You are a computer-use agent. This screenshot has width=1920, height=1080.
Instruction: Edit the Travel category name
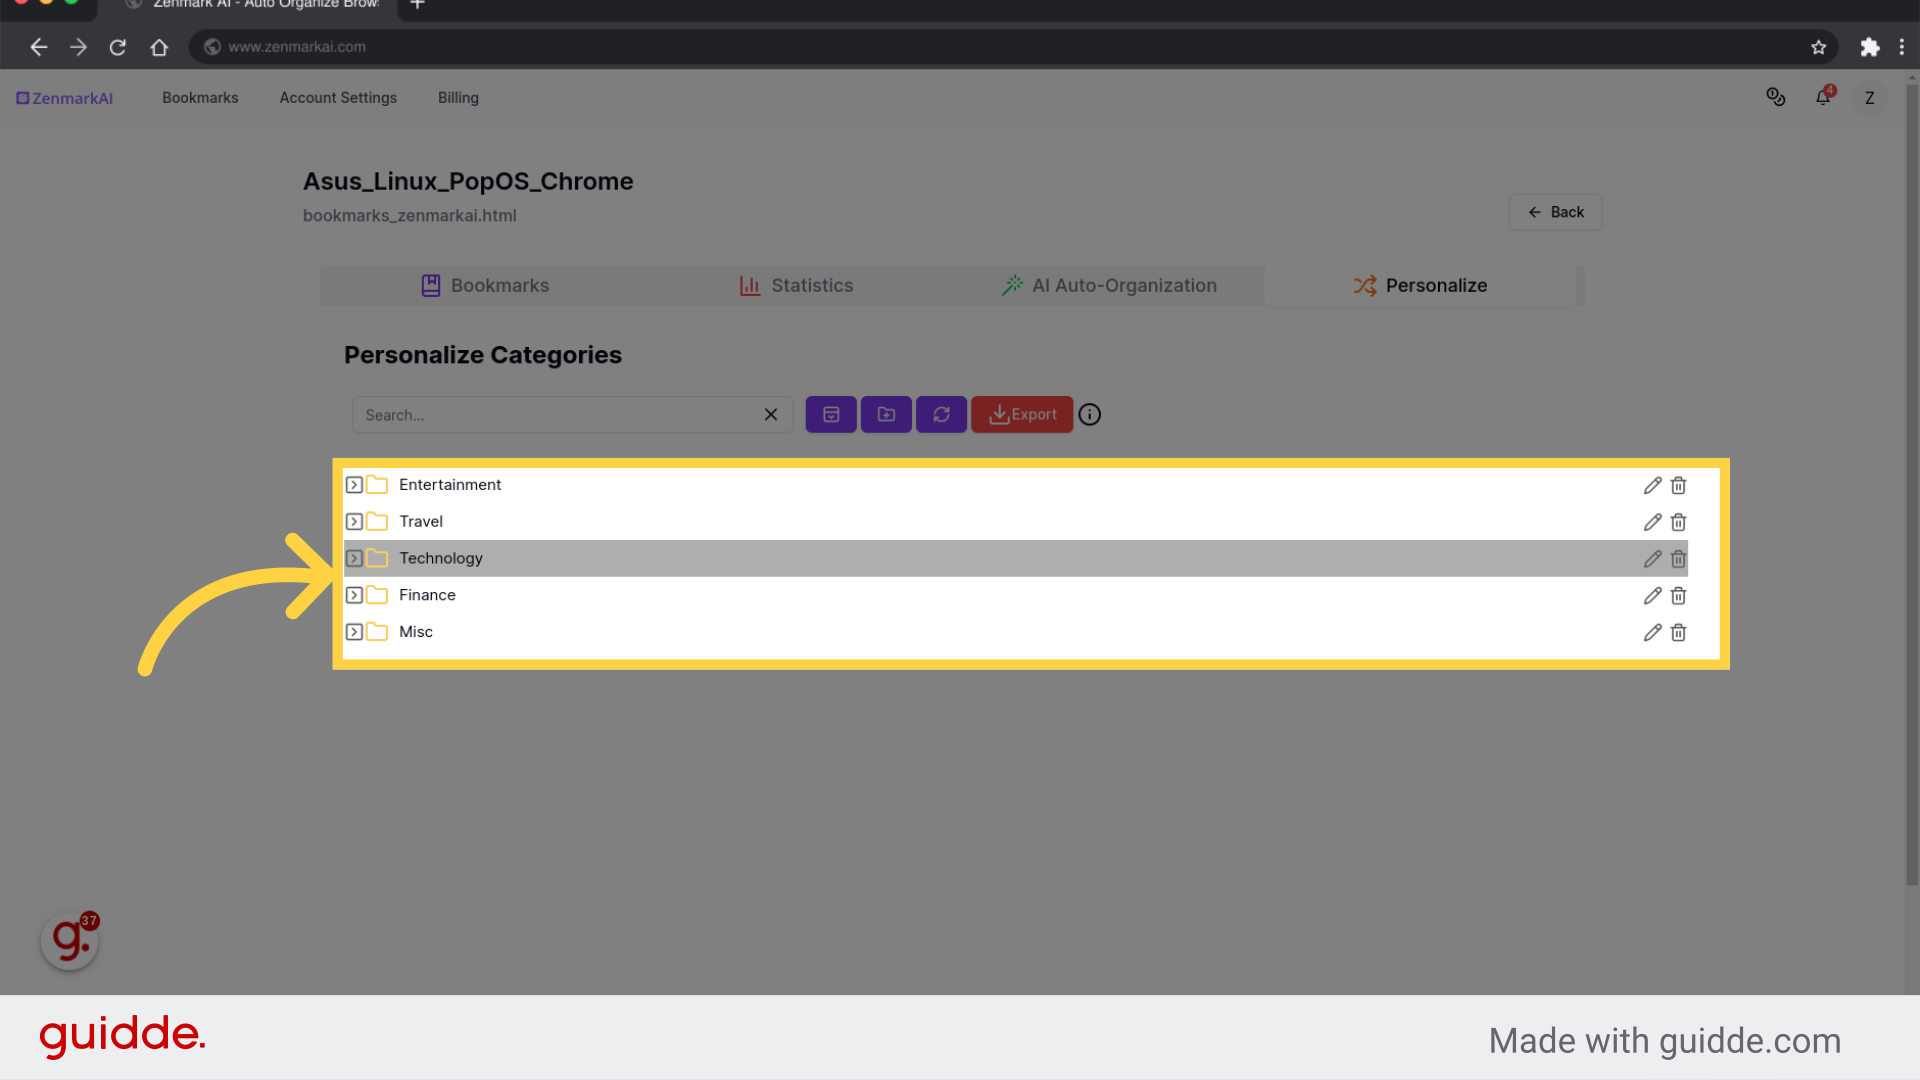(x=1652, y=522)
